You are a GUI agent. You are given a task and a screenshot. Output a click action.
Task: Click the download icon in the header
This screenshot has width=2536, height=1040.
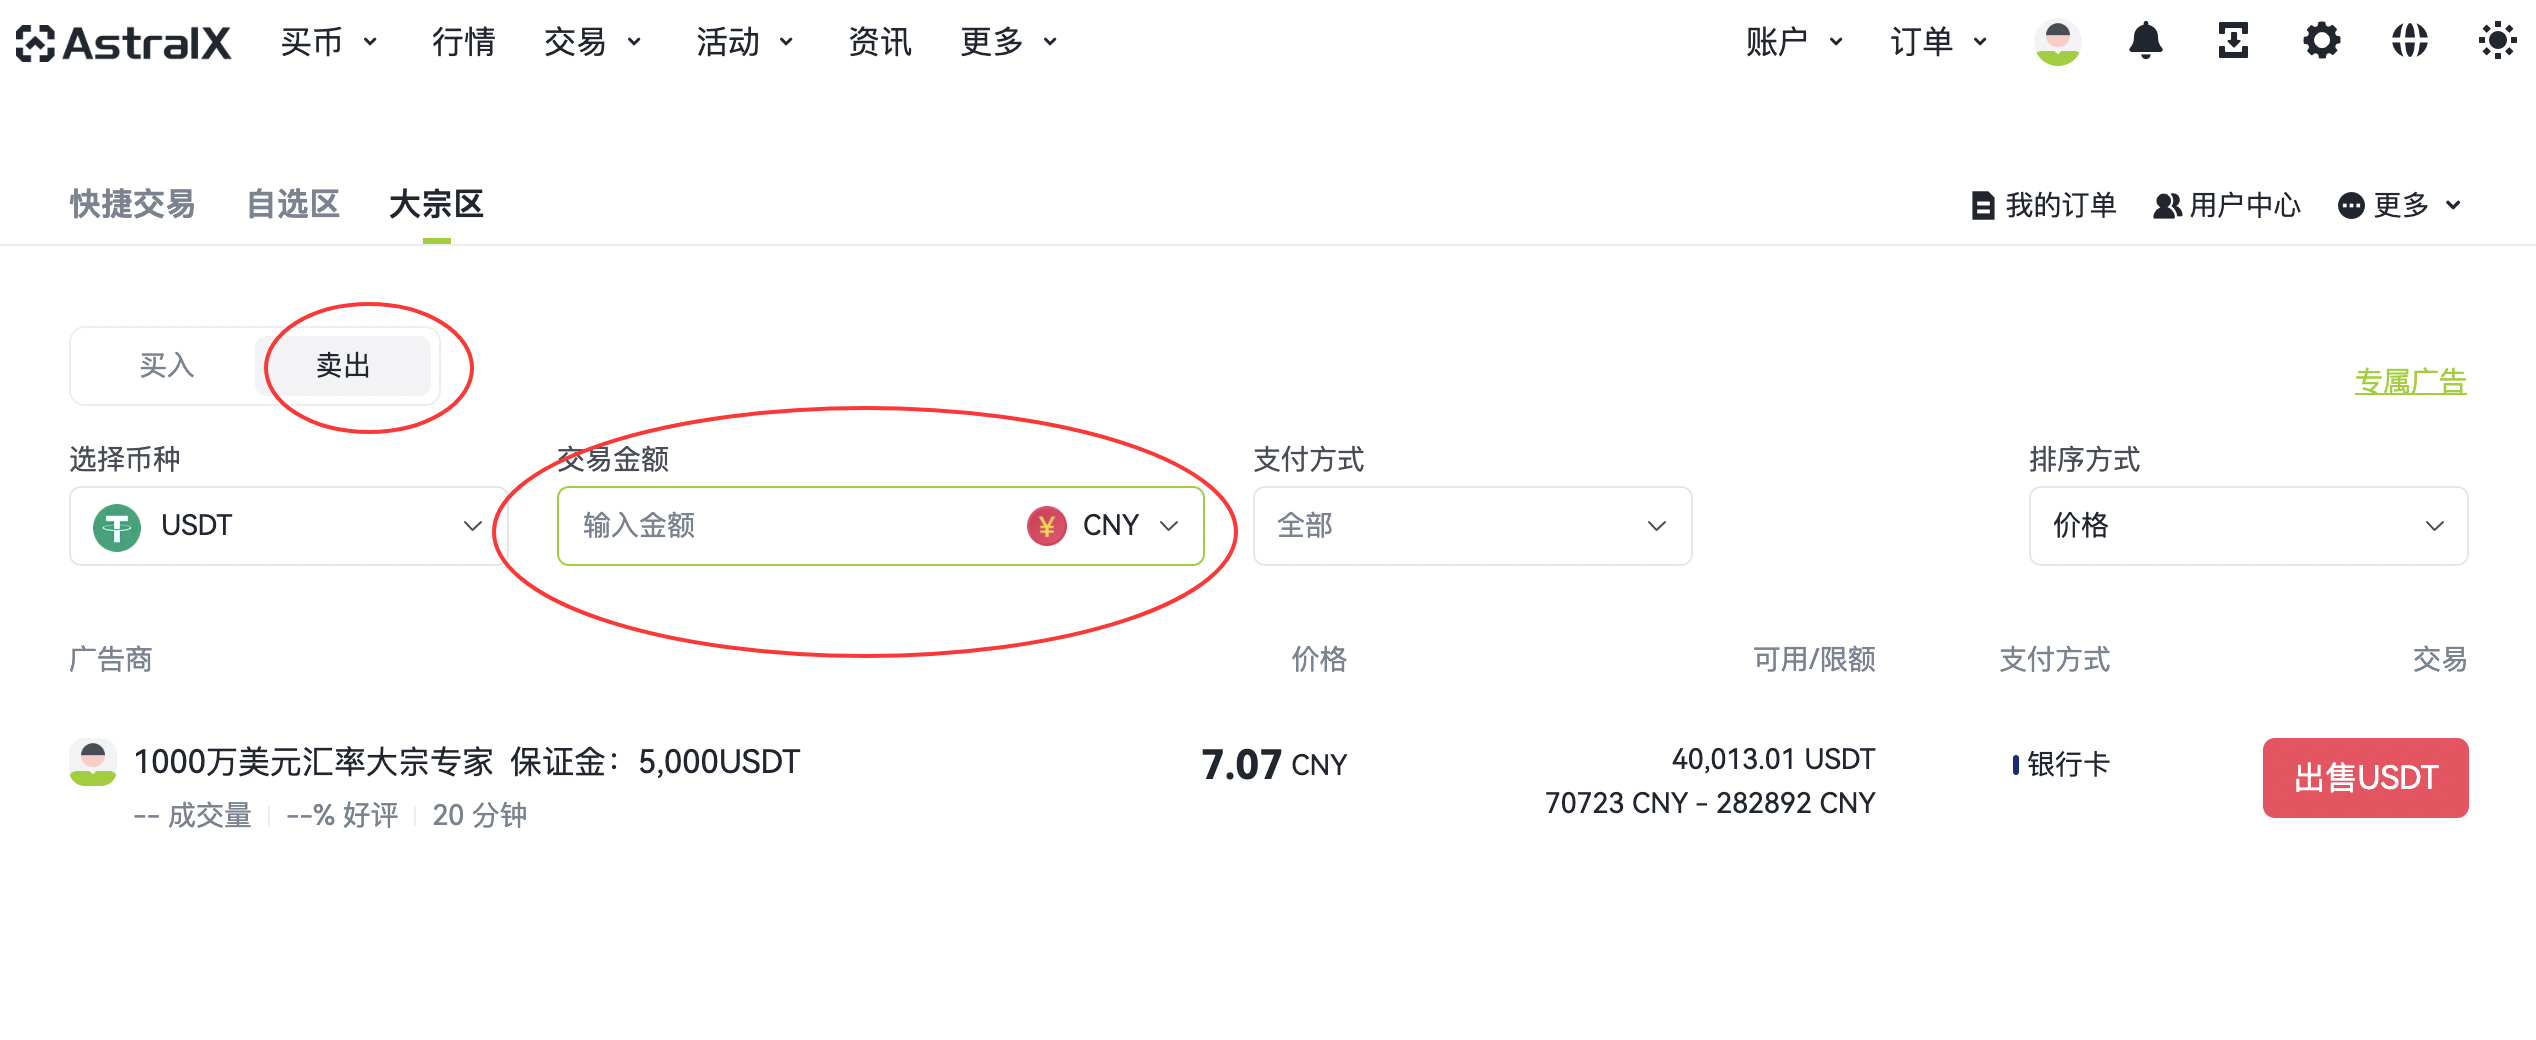[2233, 41]
